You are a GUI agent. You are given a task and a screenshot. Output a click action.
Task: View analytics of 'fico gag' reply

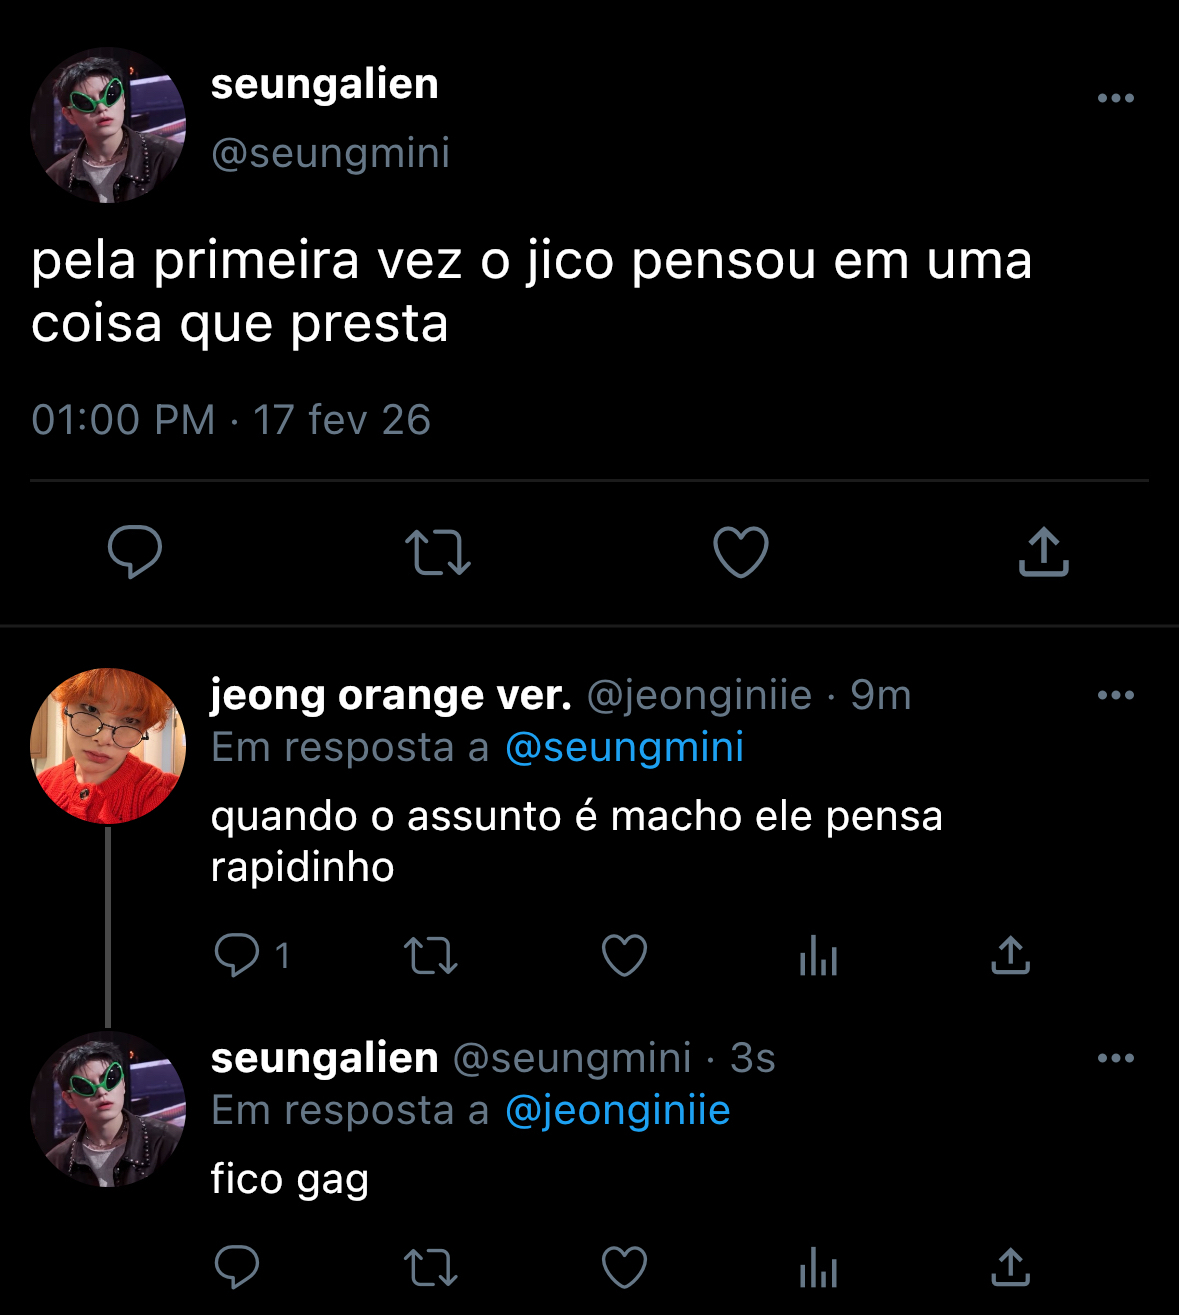(818, 1268)
